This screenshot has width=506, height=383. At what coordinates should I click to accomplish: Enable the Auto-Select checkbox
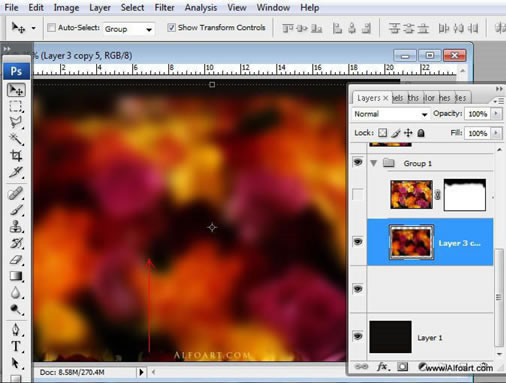click(51, 28)
